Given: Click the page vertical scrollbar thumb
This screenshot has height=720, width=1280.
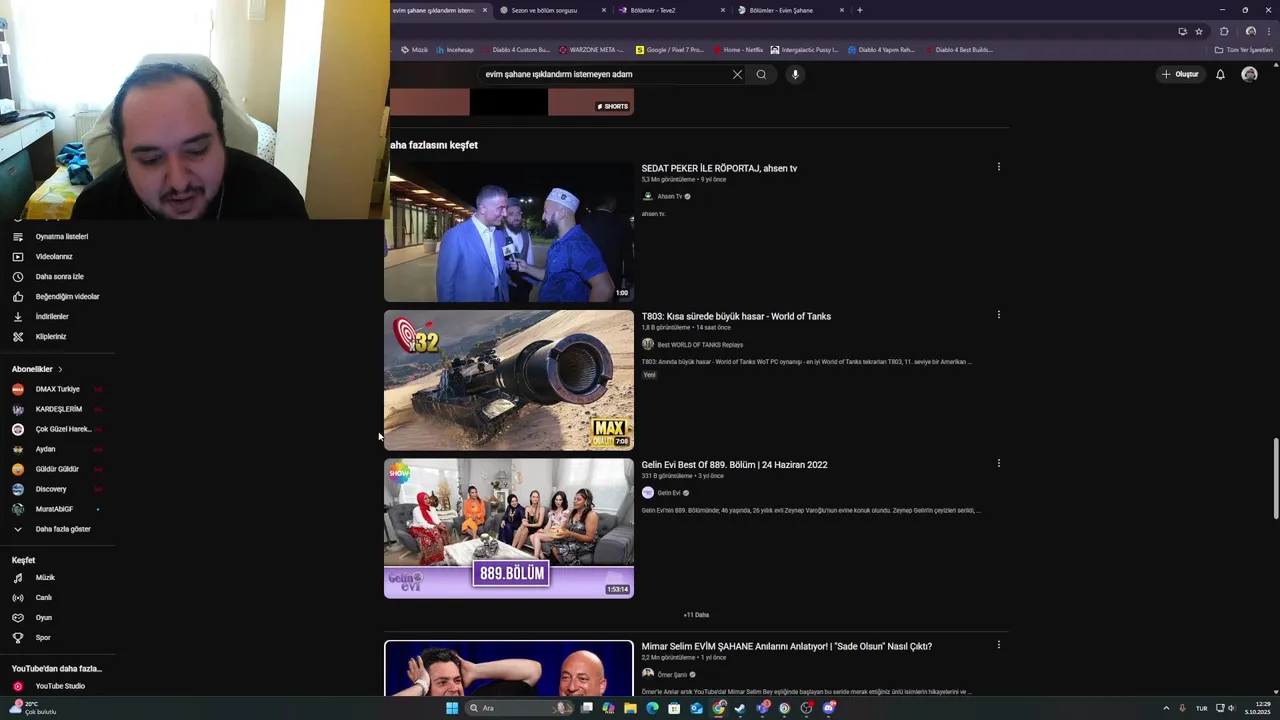Looking at the screenshot, I should click(1275, 478).
